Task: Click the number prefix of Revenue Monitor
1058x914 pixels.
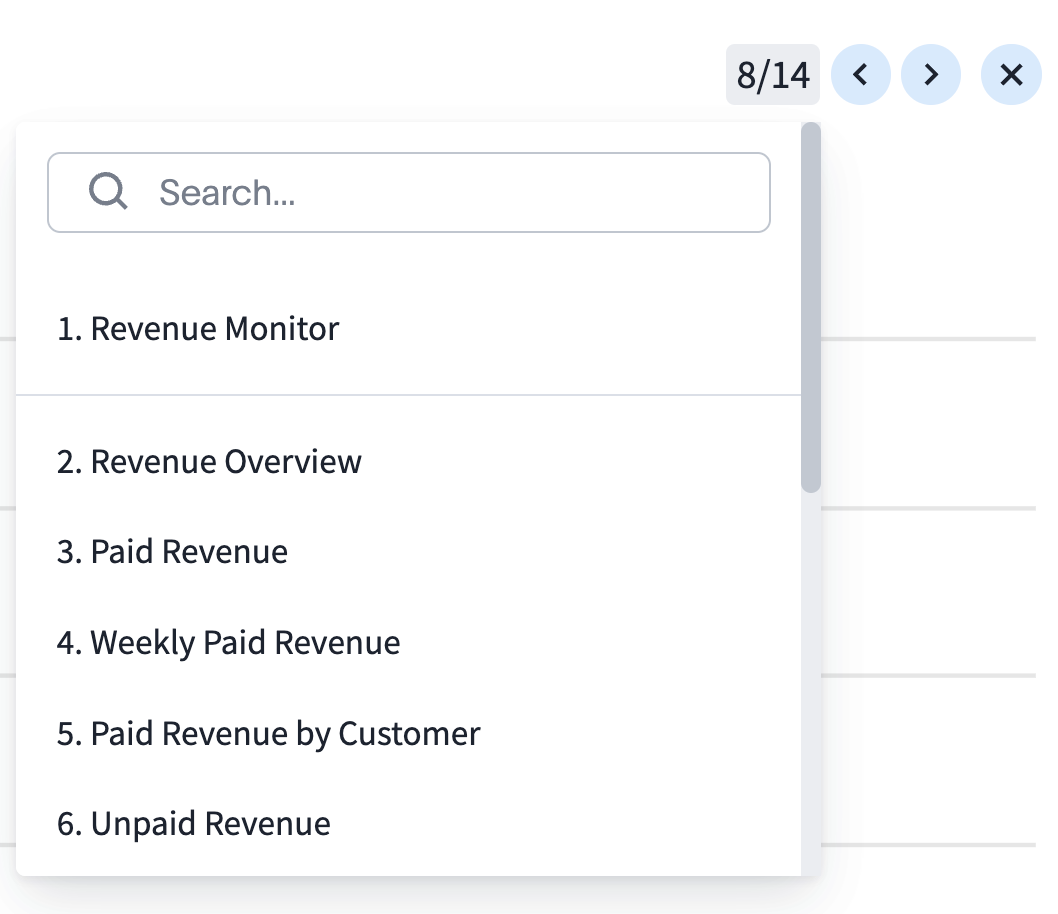Action: coord(69,329)
